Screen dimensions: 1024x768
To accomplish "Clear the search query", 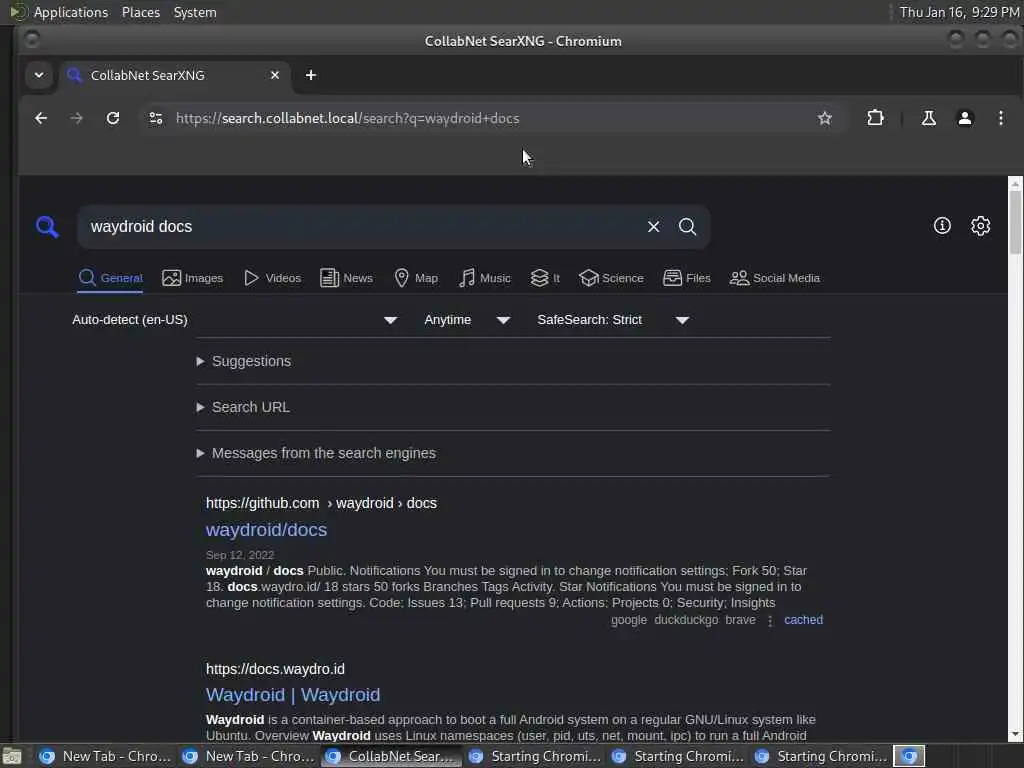I will click(653, 227).
